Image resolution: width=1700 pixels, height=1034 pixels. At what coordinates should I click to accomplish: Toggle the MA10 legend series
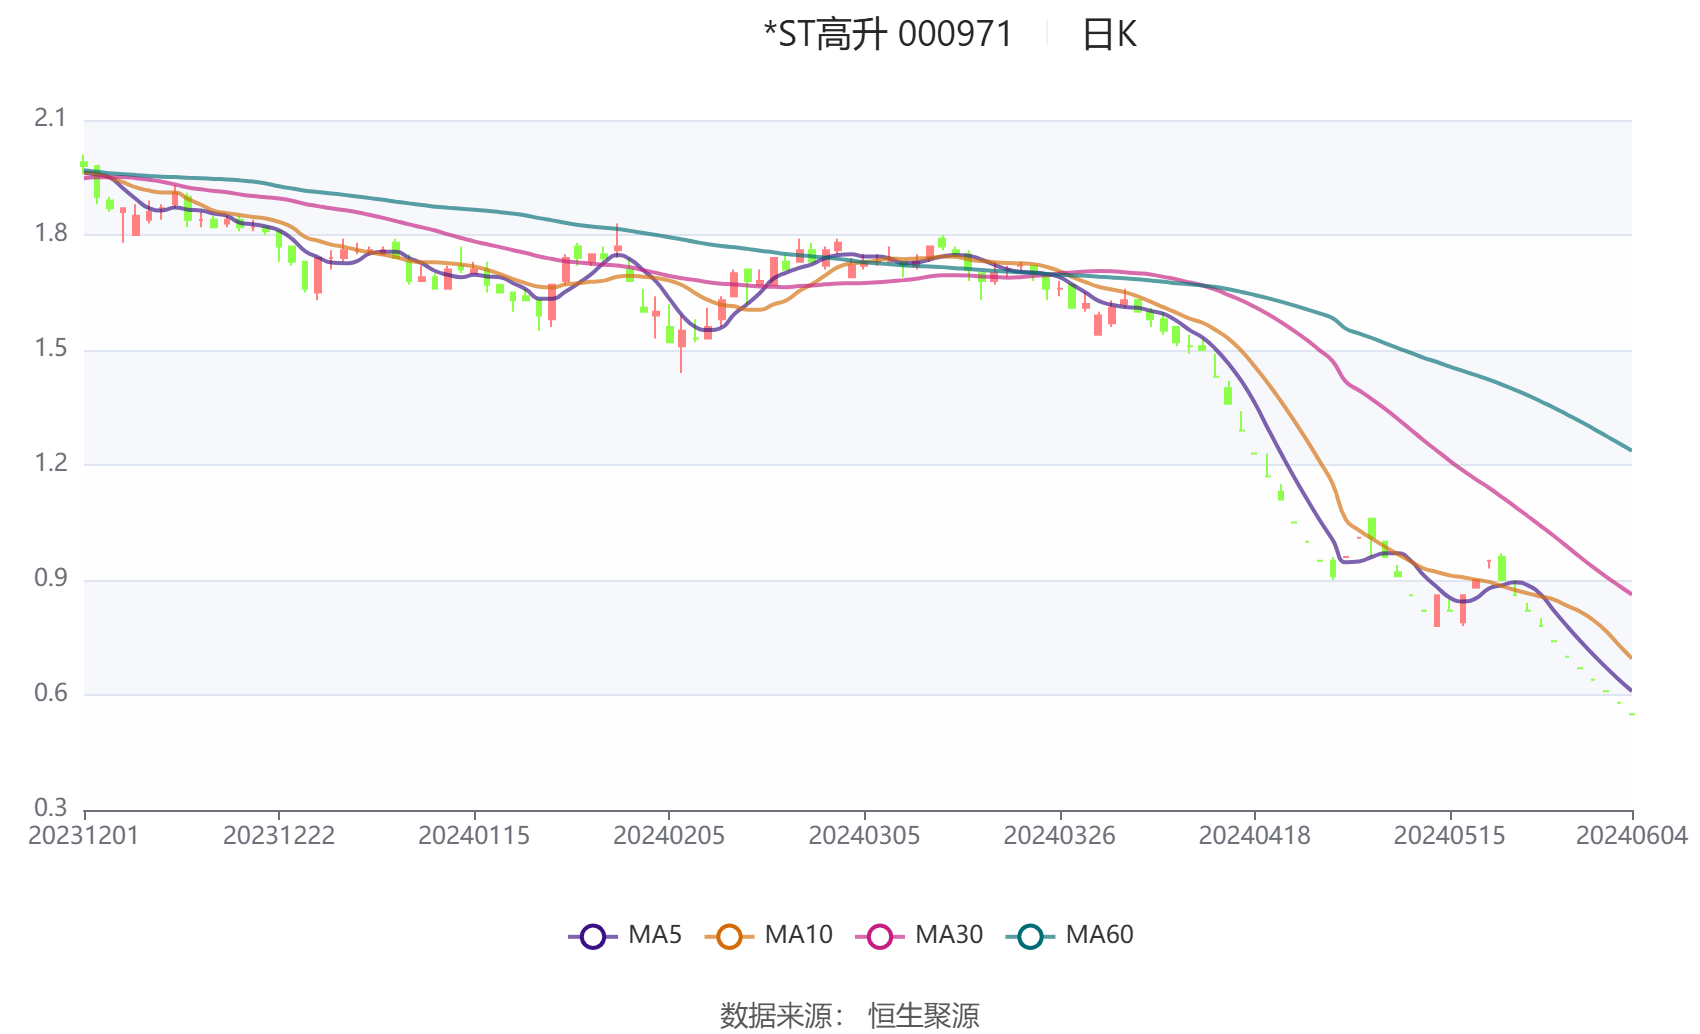coord(769,935)
